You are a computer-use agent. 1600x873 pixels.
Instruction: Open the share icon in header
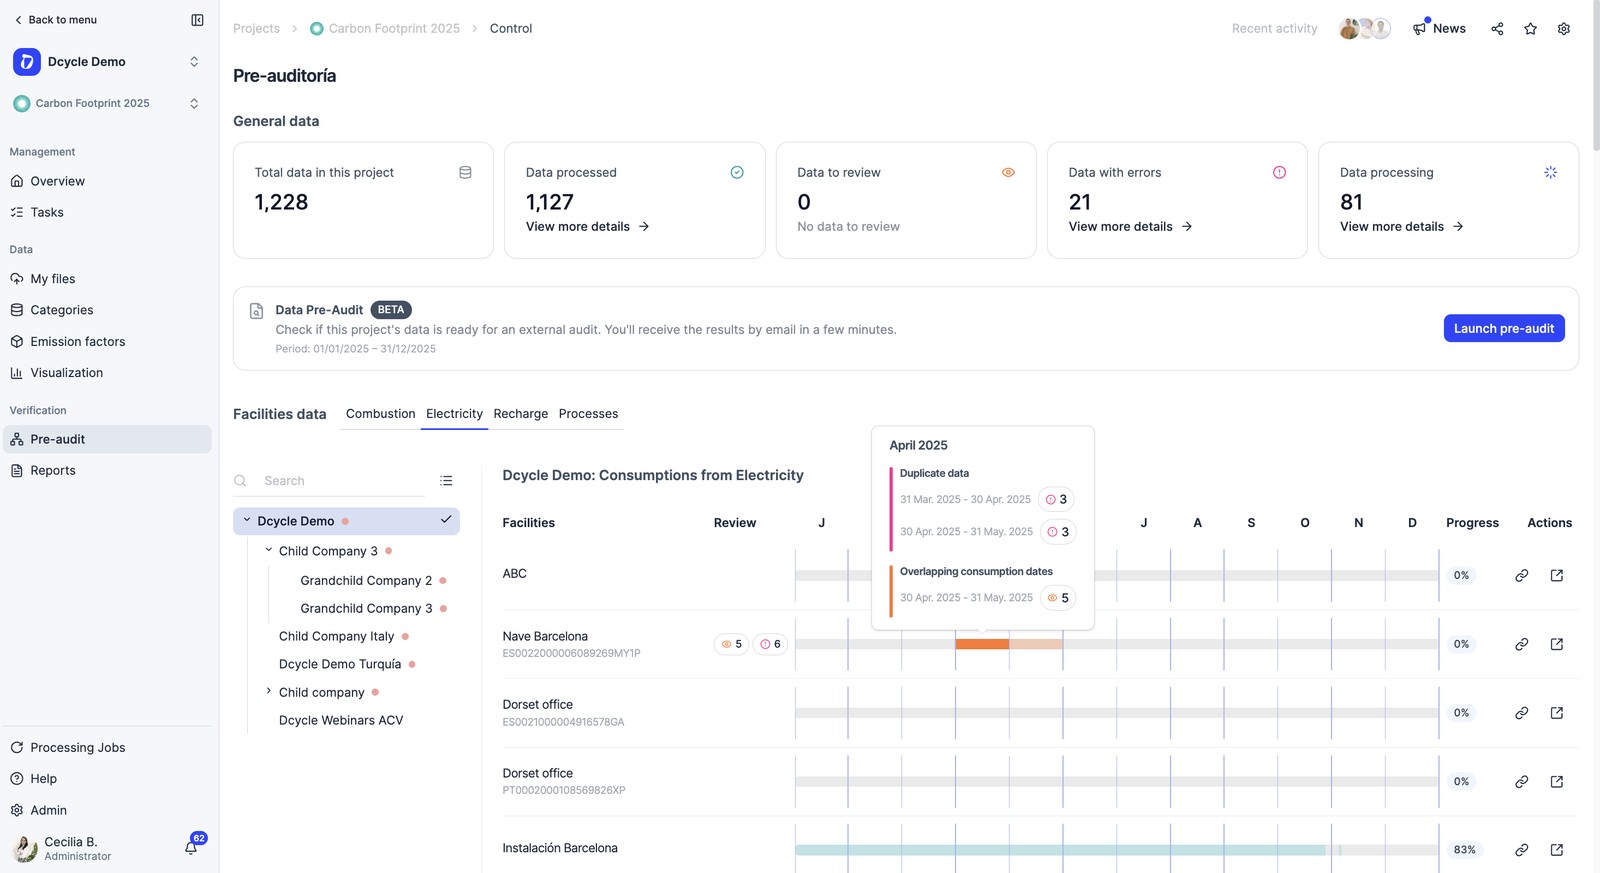pos(1497,29)
